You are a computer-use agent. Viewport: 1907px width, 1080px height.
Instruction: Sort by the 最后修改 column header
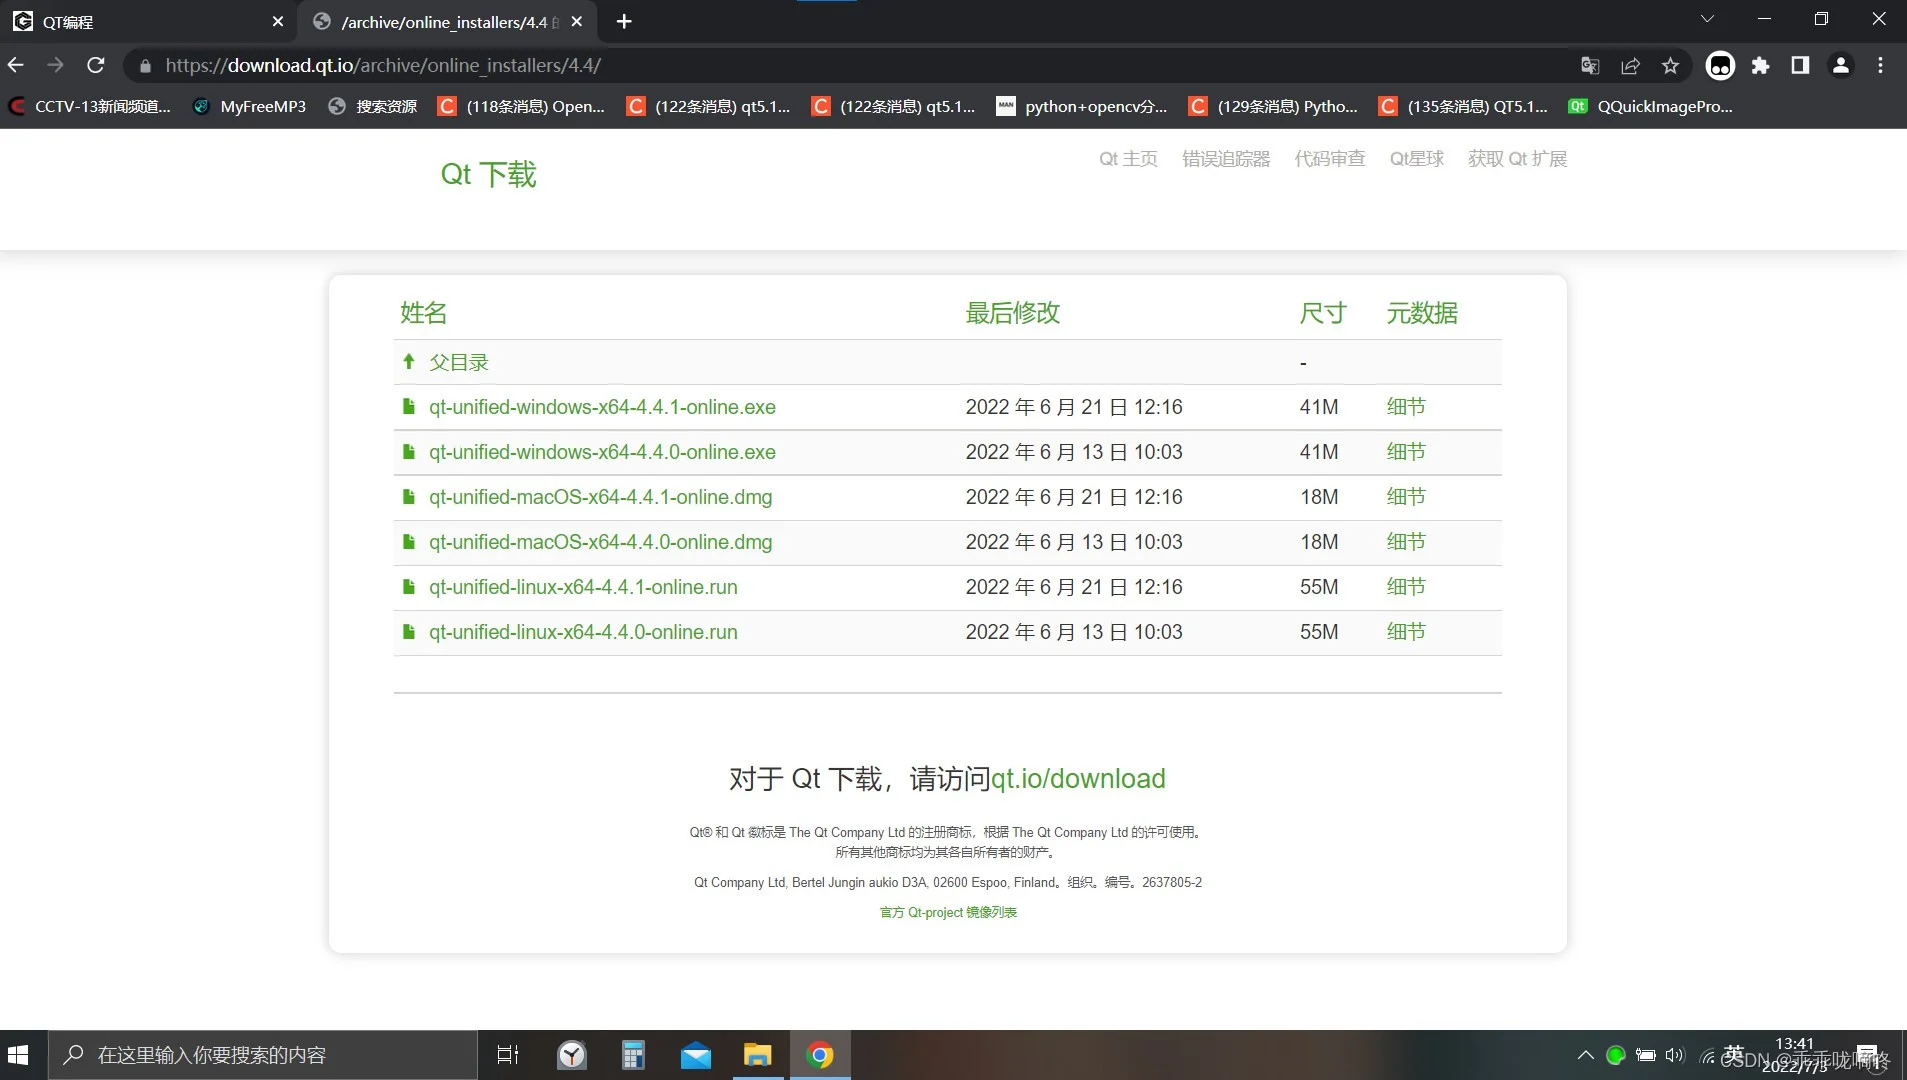pyautogui.click(x=1012, y=313)
